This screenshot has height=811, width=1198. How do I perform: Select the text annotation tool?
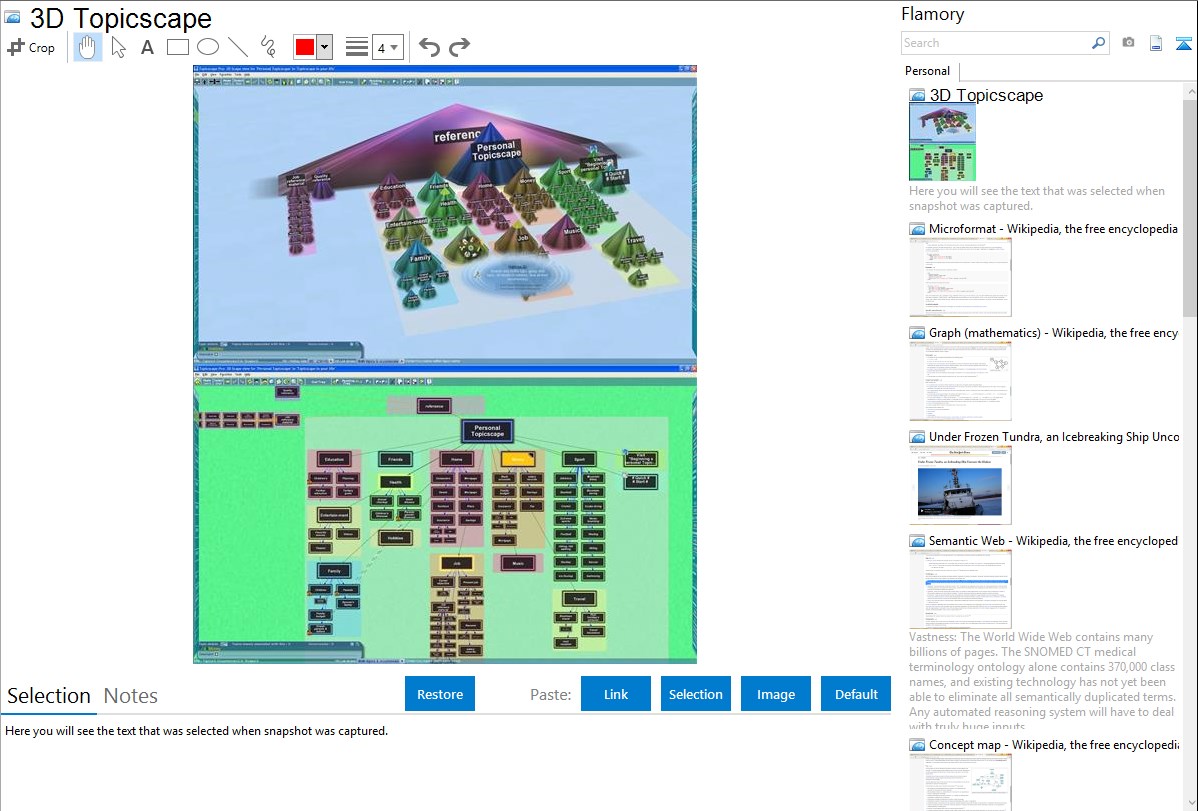(147, 47)
